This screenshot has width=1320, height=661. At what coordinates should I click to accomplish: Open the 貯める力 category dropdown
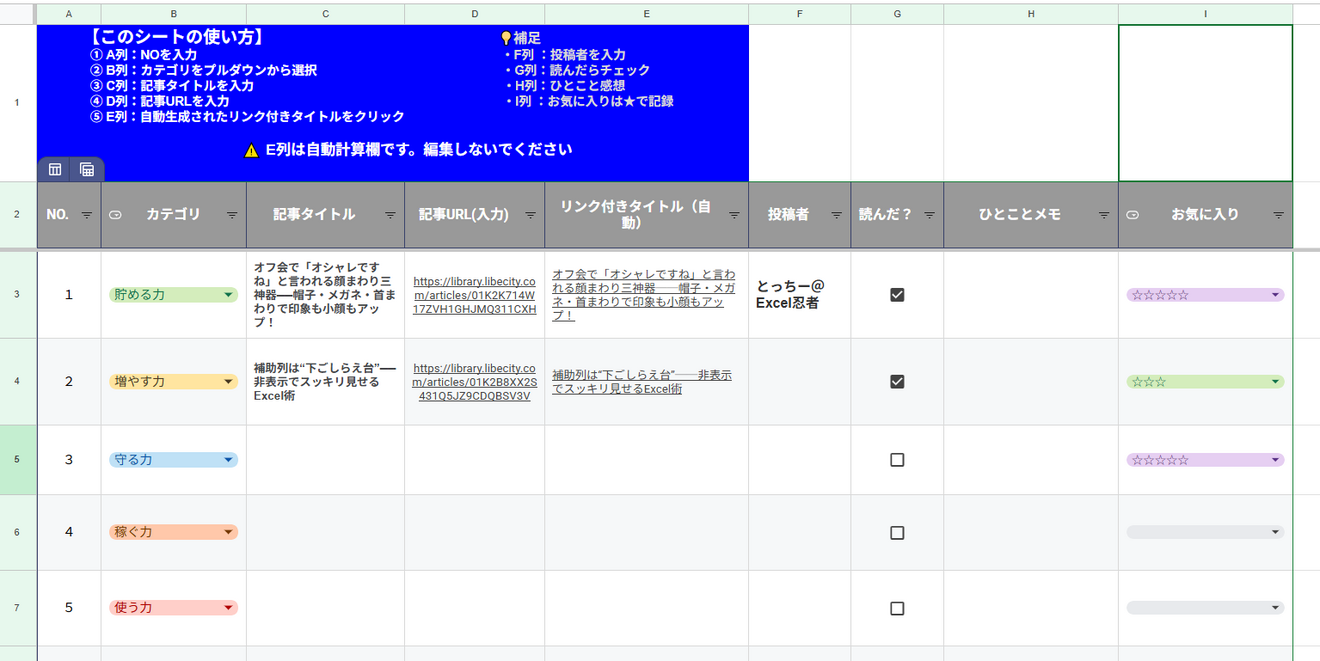[x=229, y=294]
